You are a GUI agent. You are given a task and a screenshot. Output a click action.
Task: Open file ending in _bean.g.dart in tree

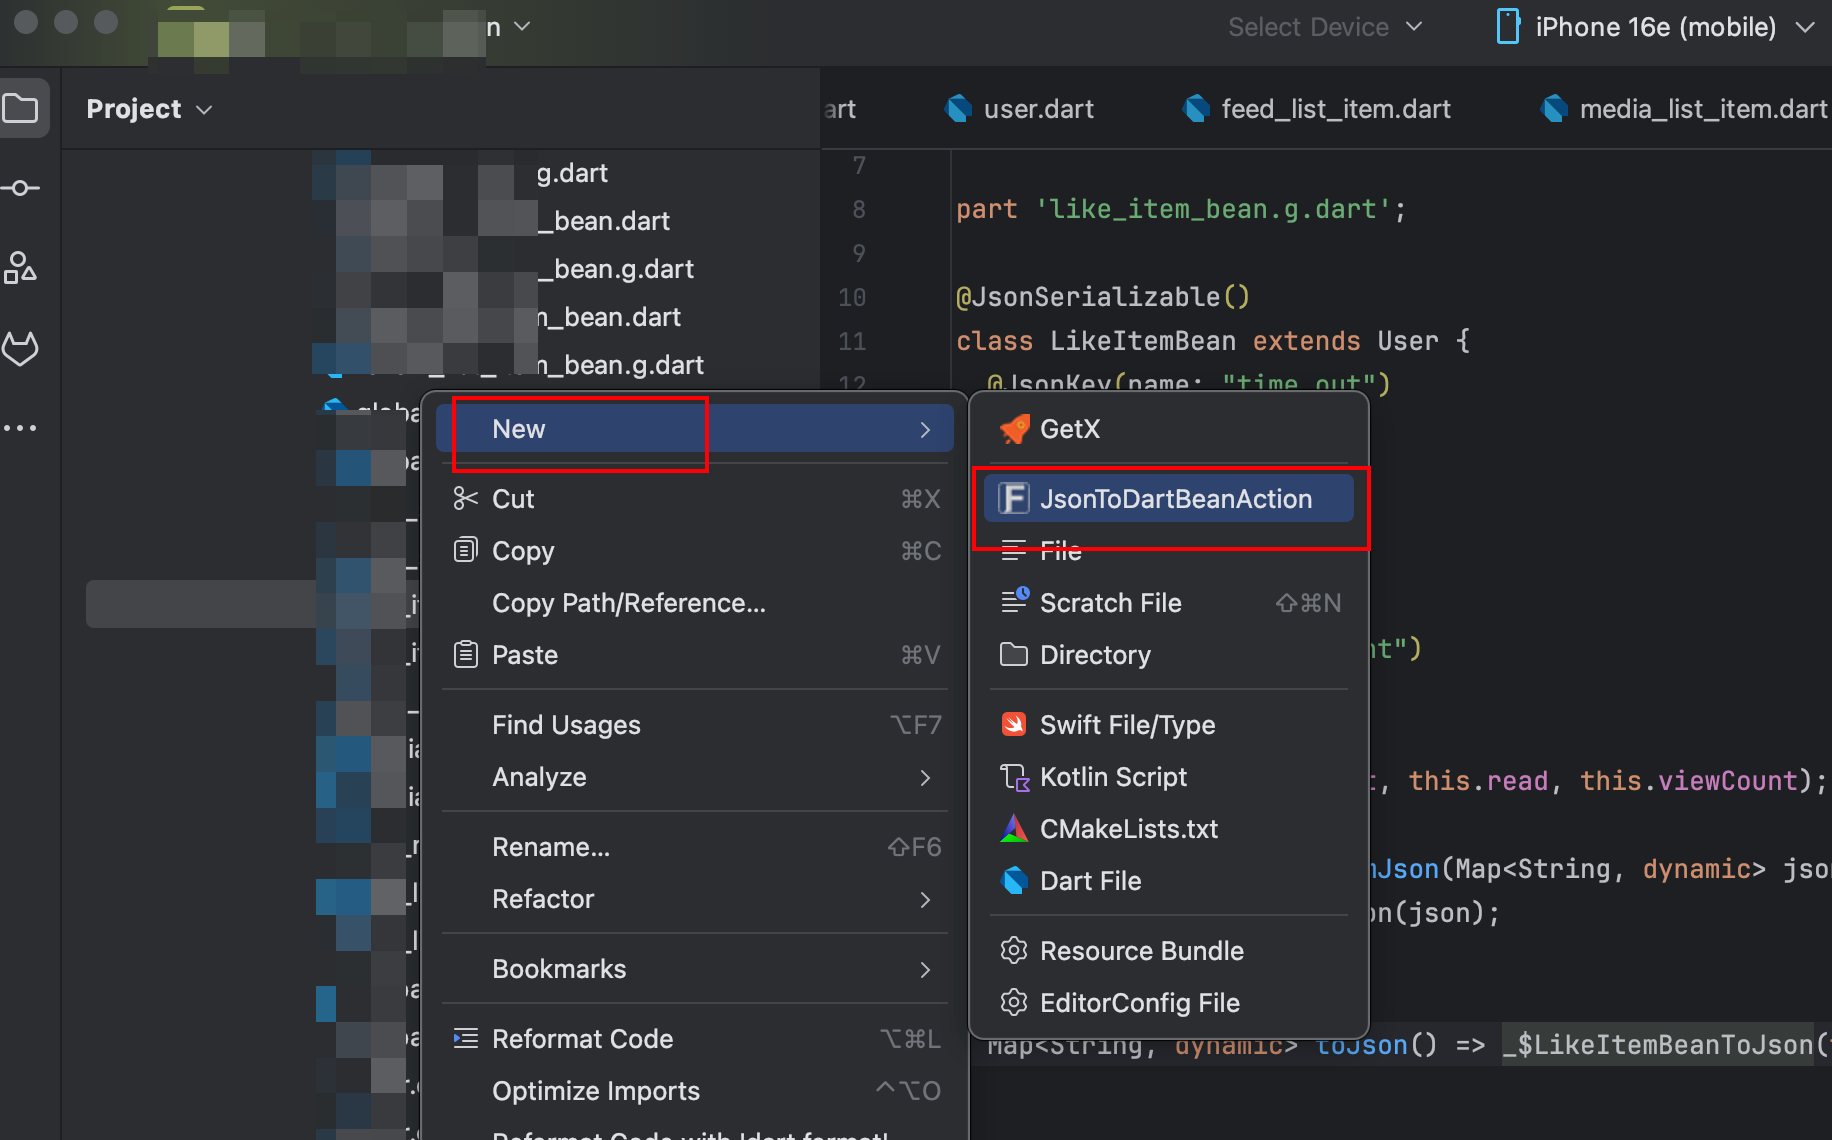(616, 269)
